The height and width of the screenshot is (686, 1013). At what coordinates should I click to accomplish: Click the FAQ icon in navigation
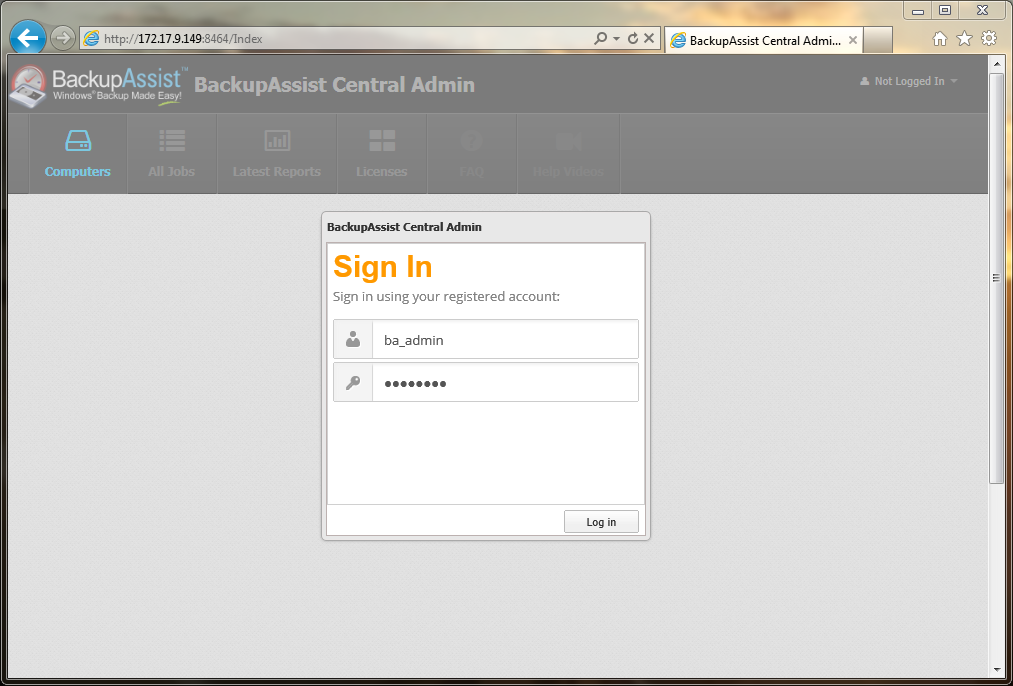pyautogui.click(x=471, y=141)
